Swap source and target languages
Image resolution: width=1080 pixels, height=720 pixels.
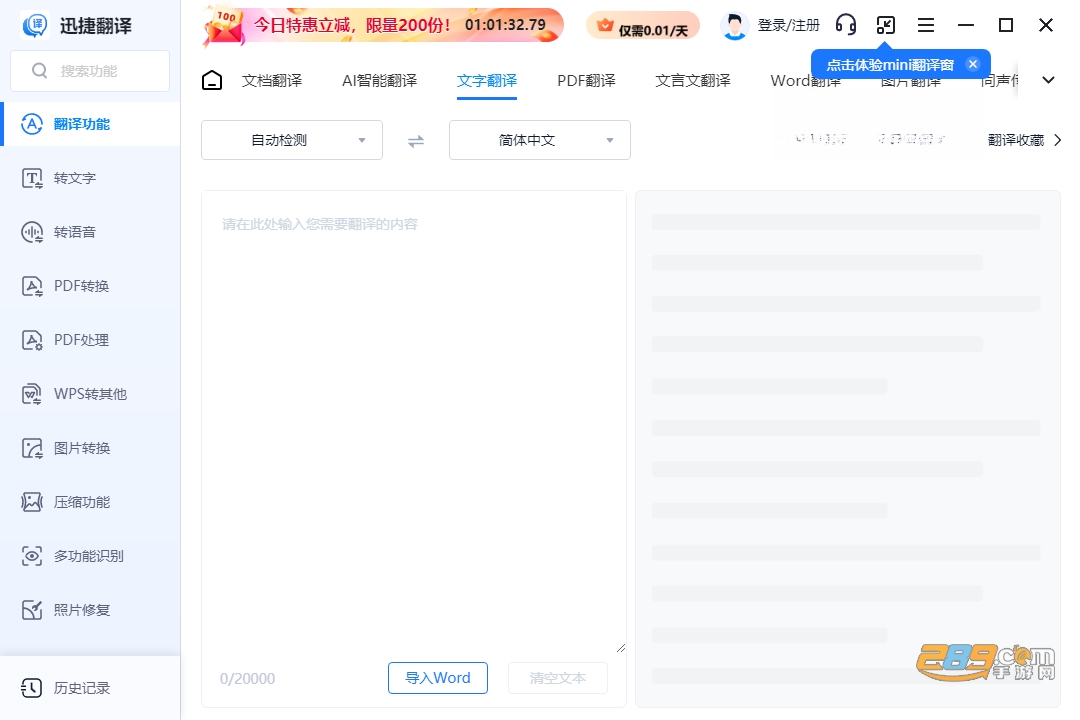415,141
